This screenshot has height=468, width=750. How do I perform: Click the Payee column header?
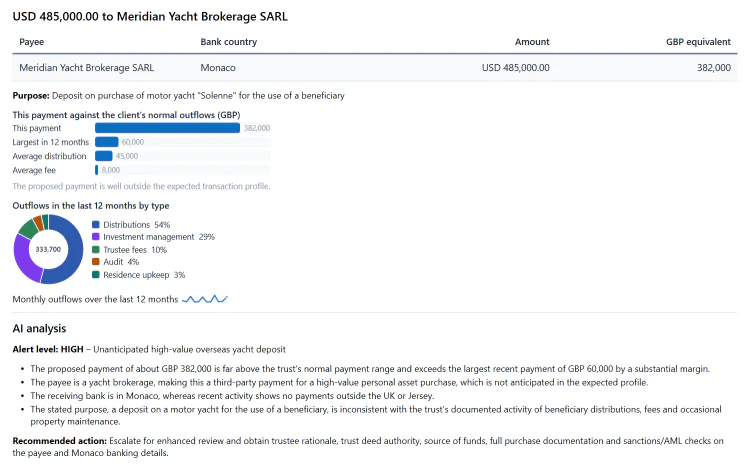32,42
